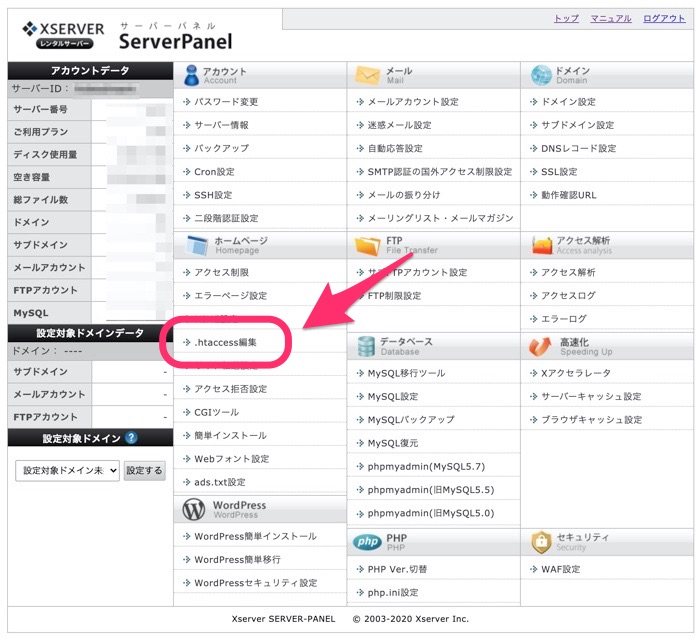Open MySQLバックアップ
This screenshot has width=700, height=640.
411,420
